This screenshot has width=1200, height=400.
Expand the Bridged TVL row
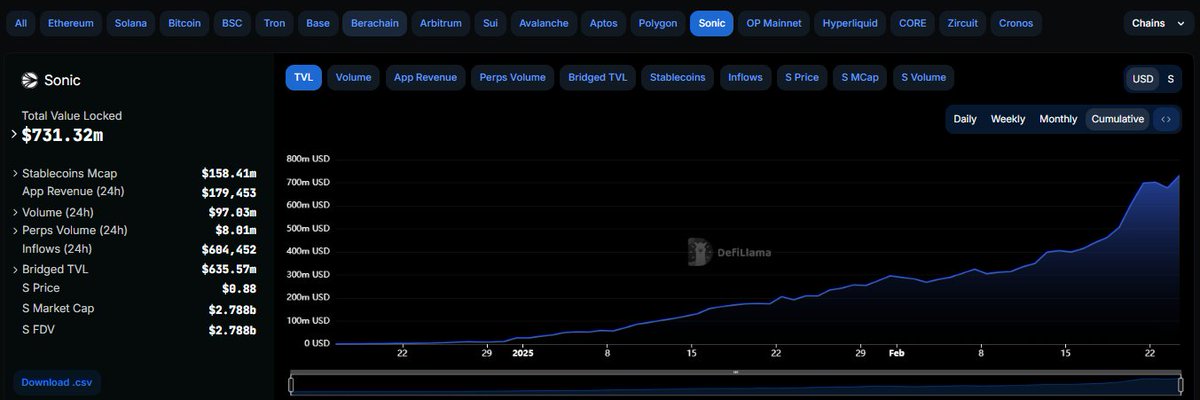click(14, 269)
